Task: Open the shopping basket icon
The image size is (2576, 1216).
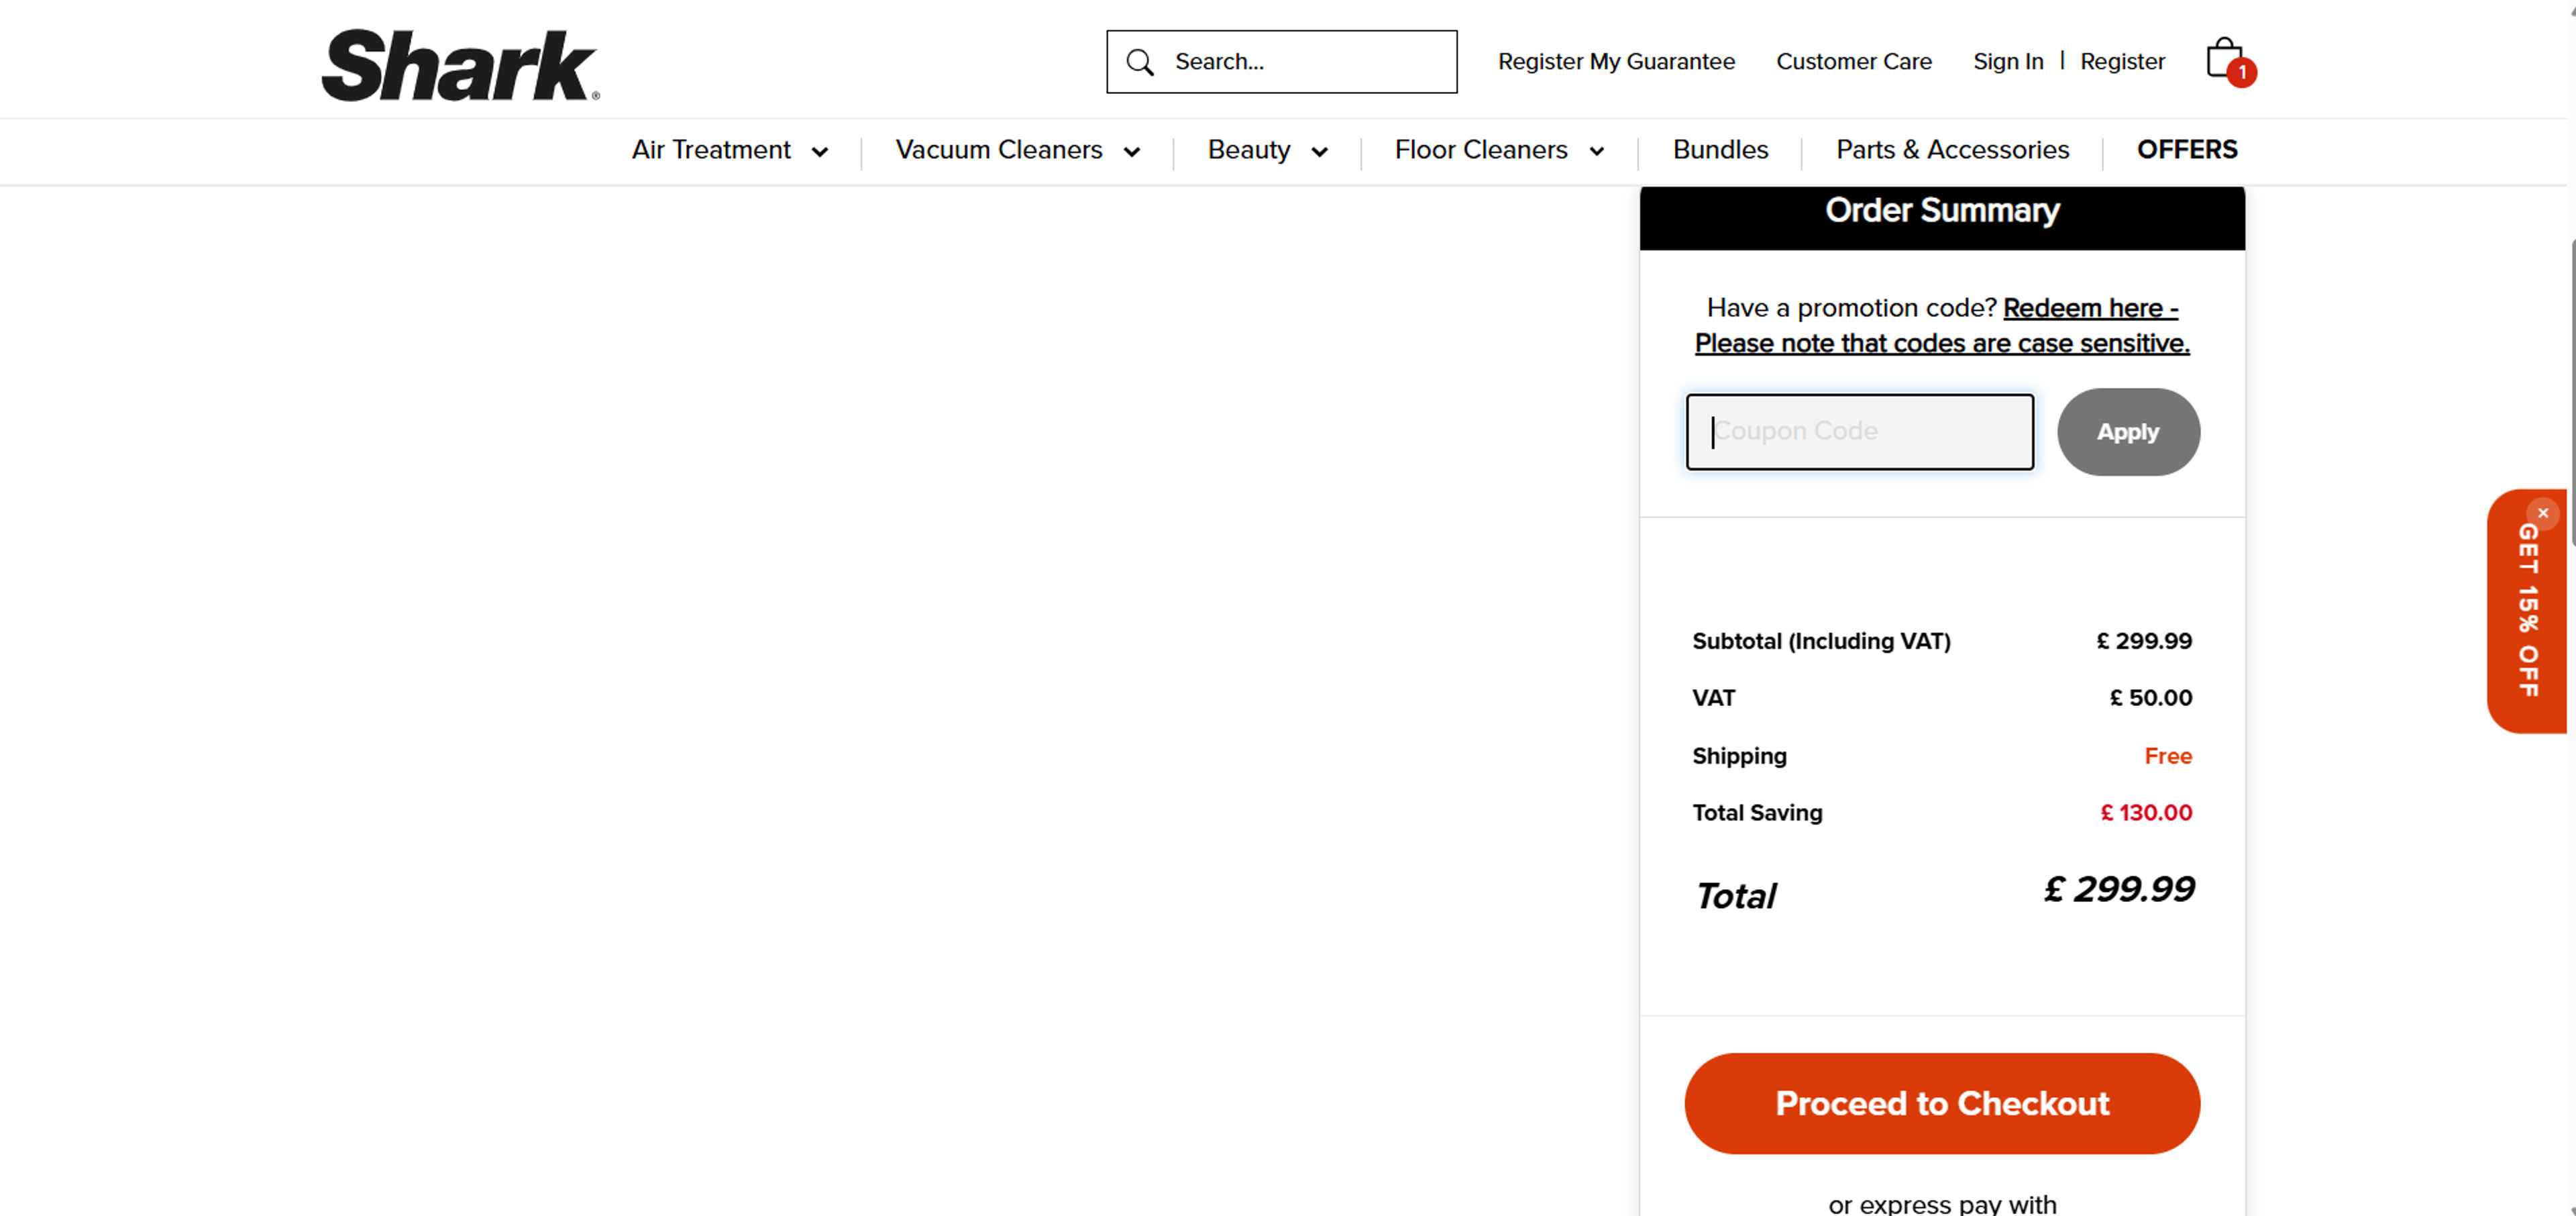Action: pyautogui.click(x=2226, y=60)
